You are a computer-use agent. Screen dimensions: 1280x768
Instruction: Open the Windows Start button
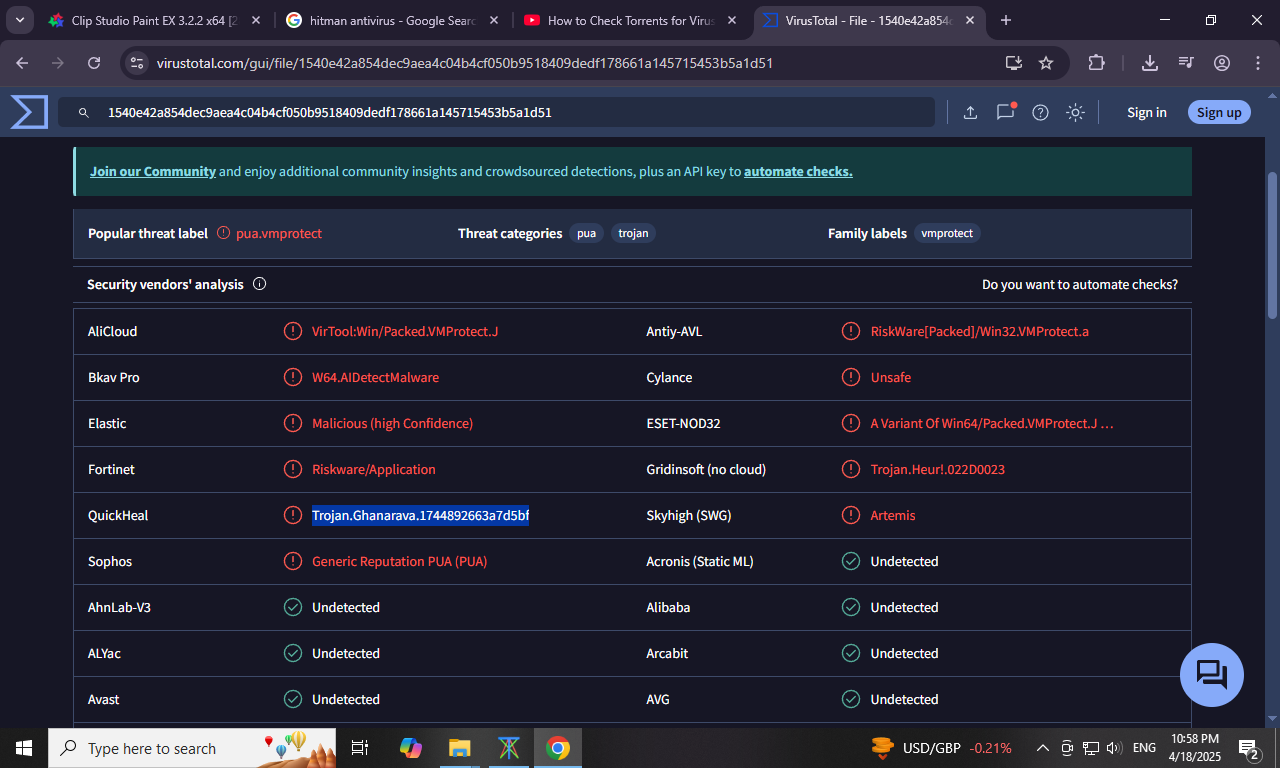pyautogui.click(x=24, y=748)
